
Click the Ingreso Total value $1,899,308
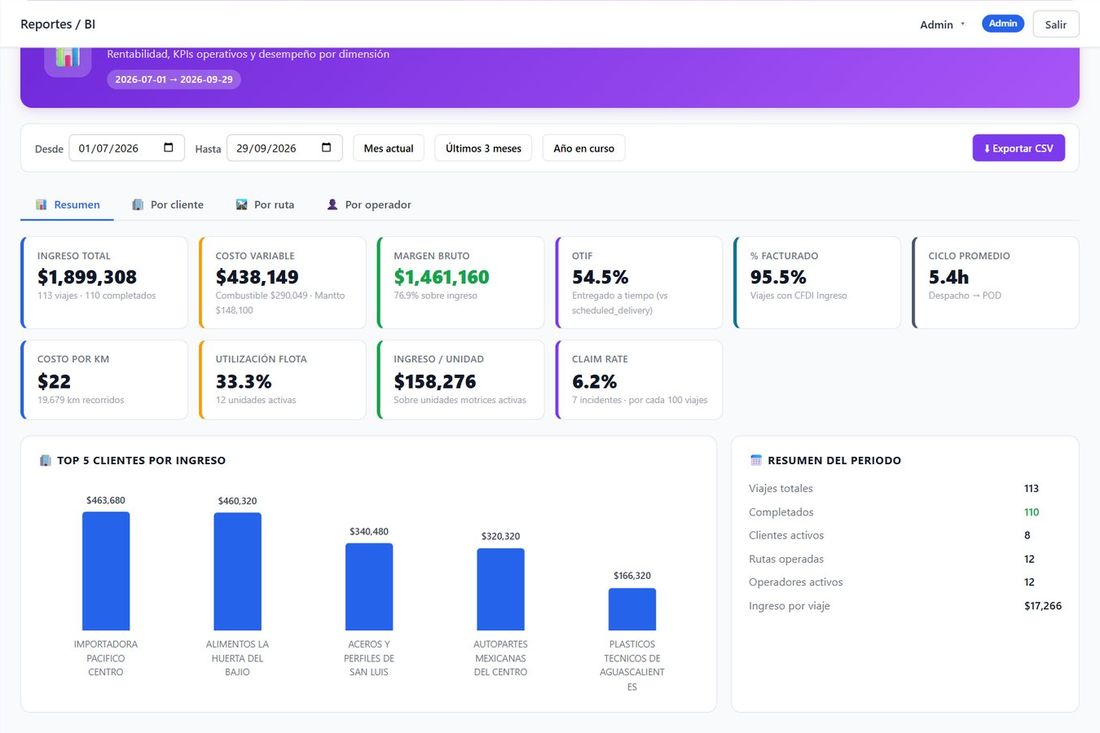(87, 277)
